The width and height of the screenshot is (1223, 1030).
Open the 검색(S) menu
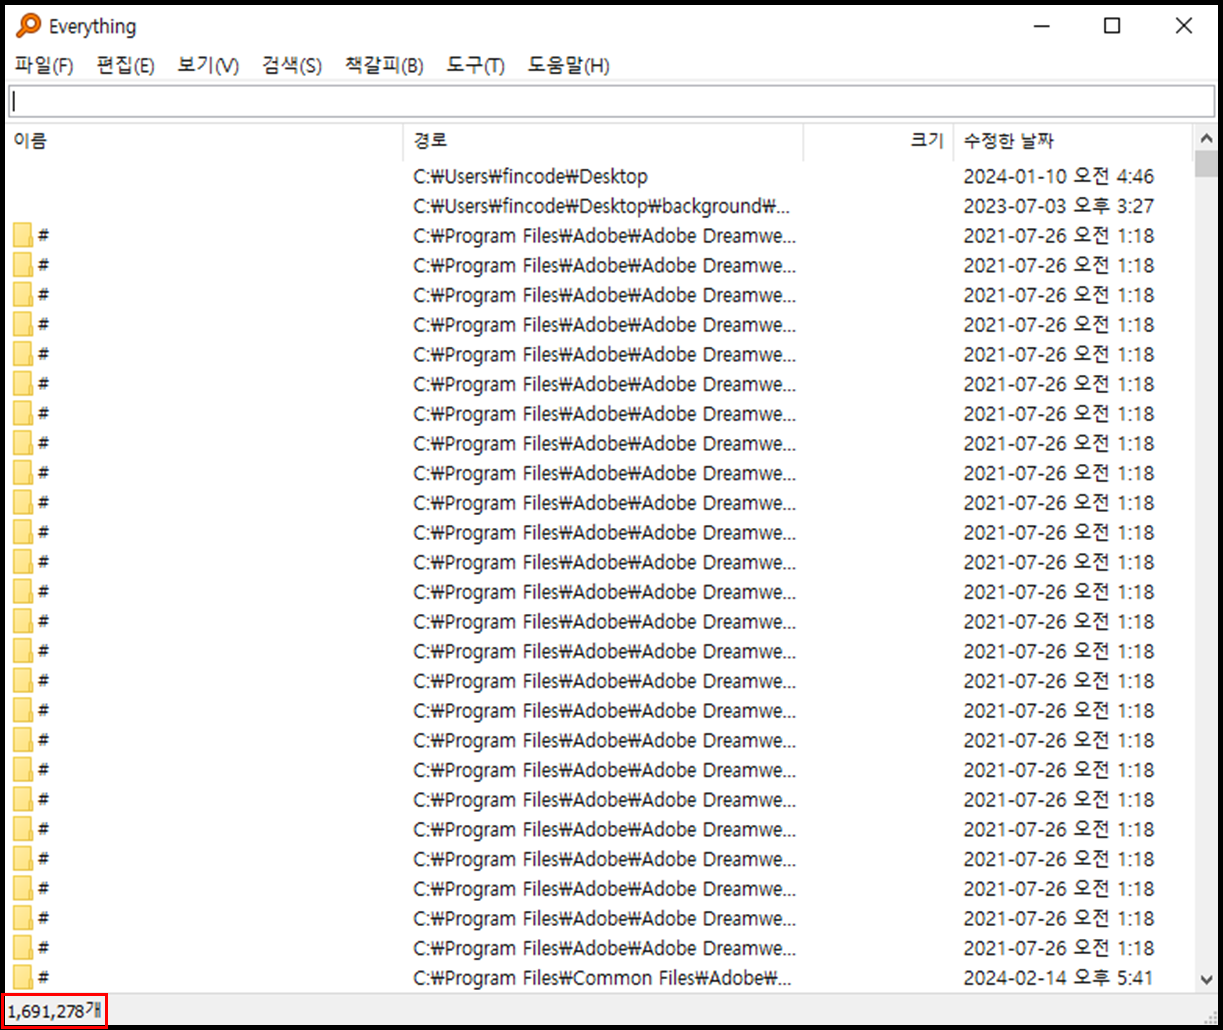pos(292,66)
